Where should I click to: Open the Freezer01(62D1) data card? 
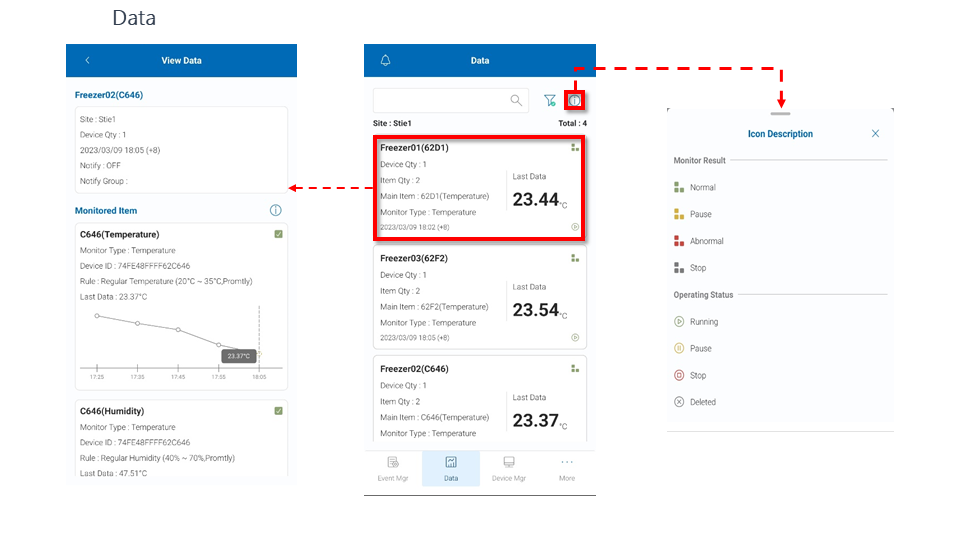(479, 189)
